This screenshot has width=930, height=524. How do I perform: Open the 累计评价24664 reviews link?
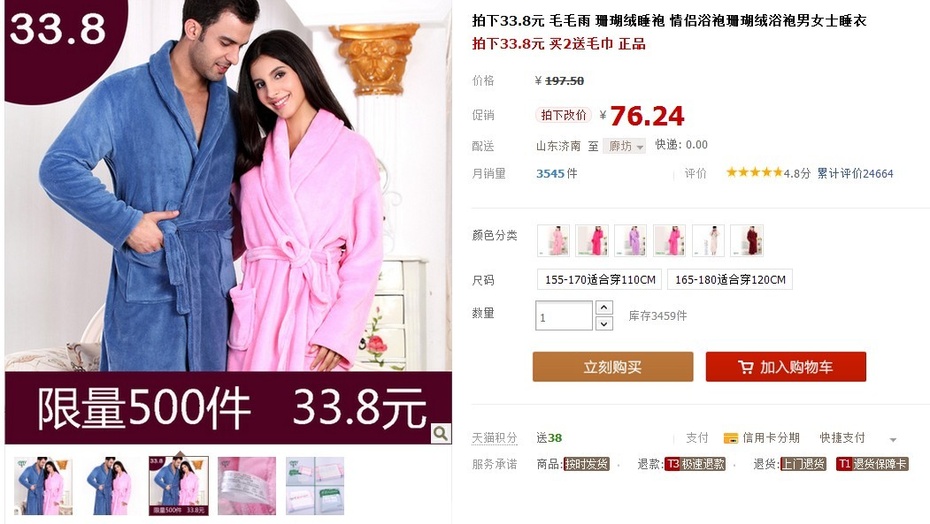point(855,173)
